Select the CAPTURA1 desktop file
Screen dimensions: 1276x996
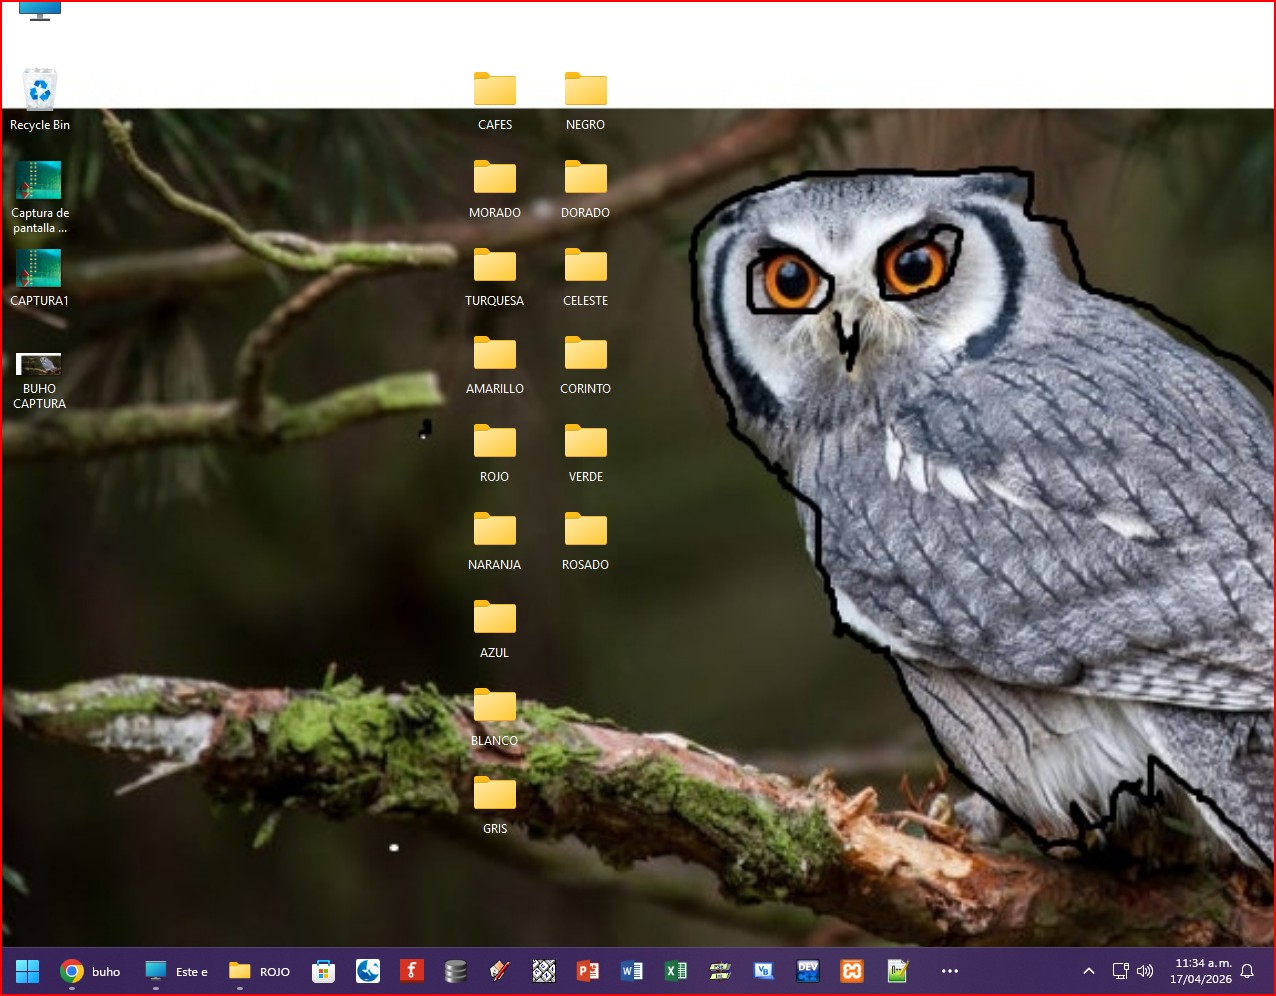tap(39, 270)
